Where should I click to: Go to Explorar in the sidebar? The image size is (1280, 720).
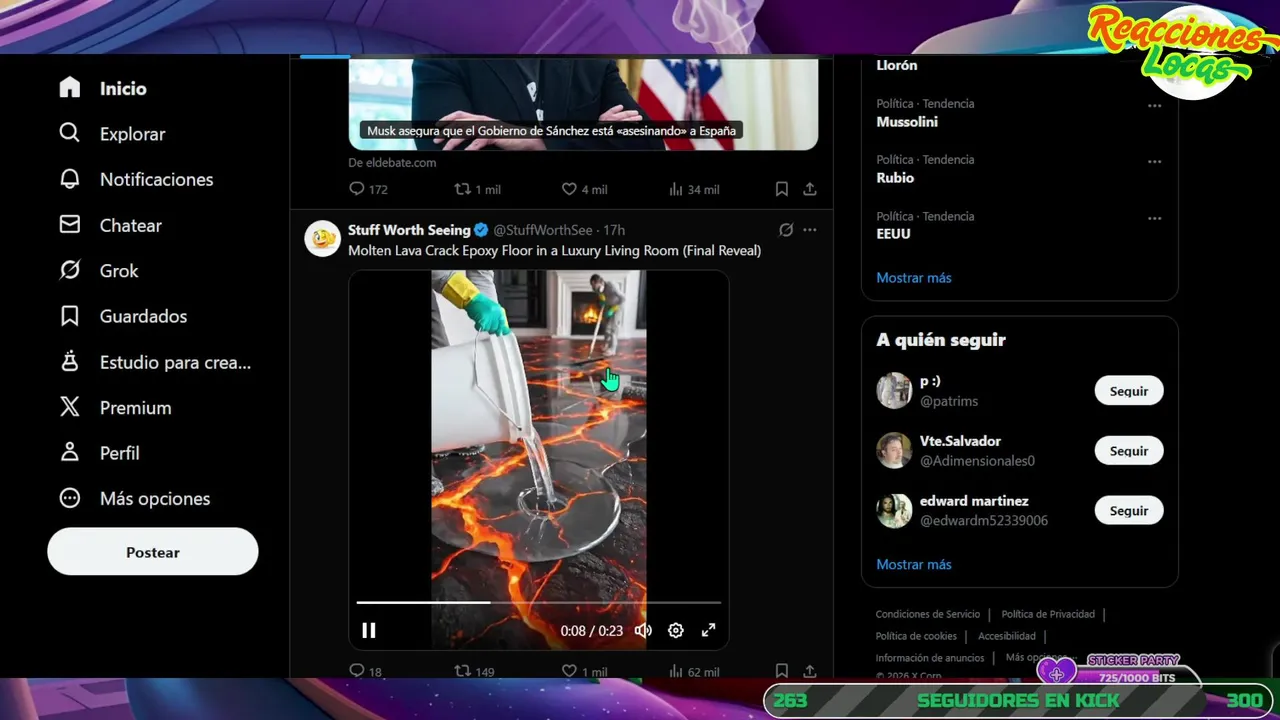[132, 134]
